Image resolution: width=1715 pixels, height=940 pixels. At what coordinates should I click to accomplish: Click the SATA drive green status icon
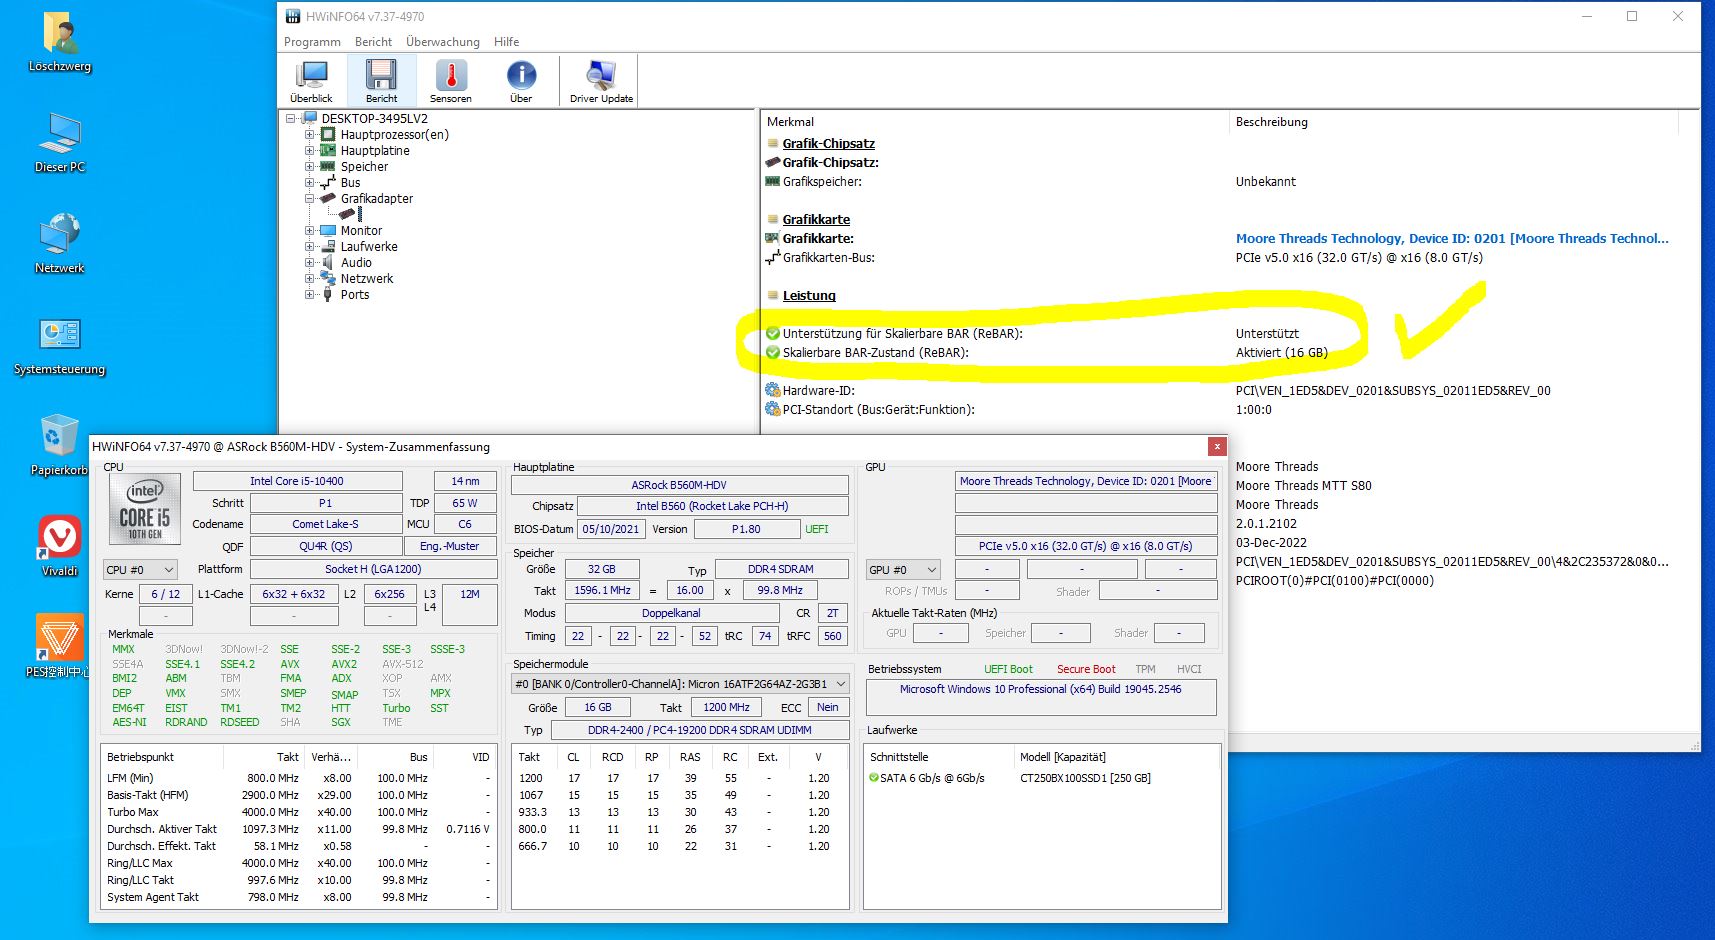point(874,778)
